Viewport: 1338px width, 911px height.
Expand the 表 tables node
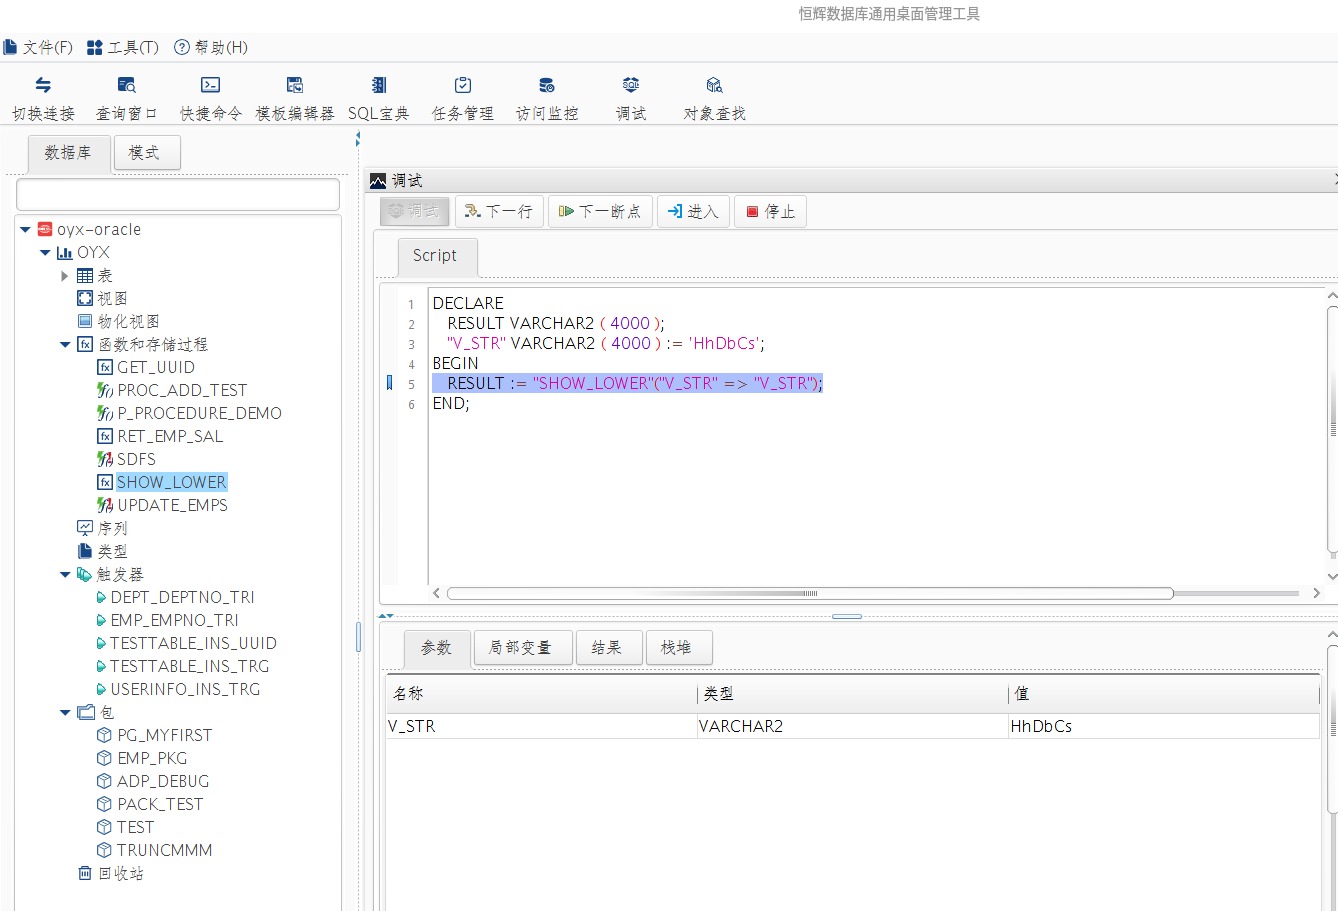[65, 275]
